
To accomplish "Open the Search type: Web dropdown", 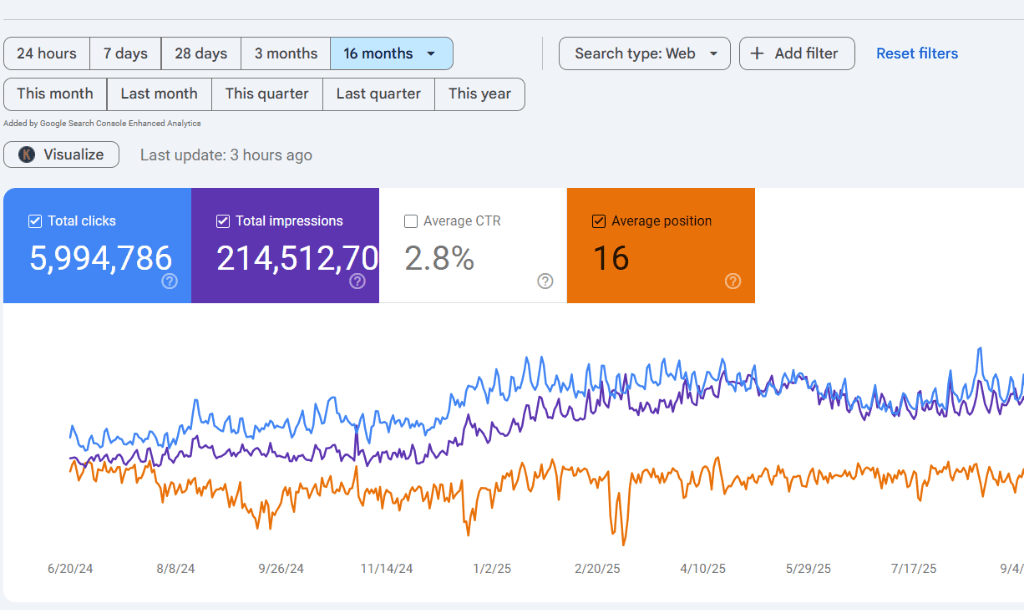I will click(644, 53).
